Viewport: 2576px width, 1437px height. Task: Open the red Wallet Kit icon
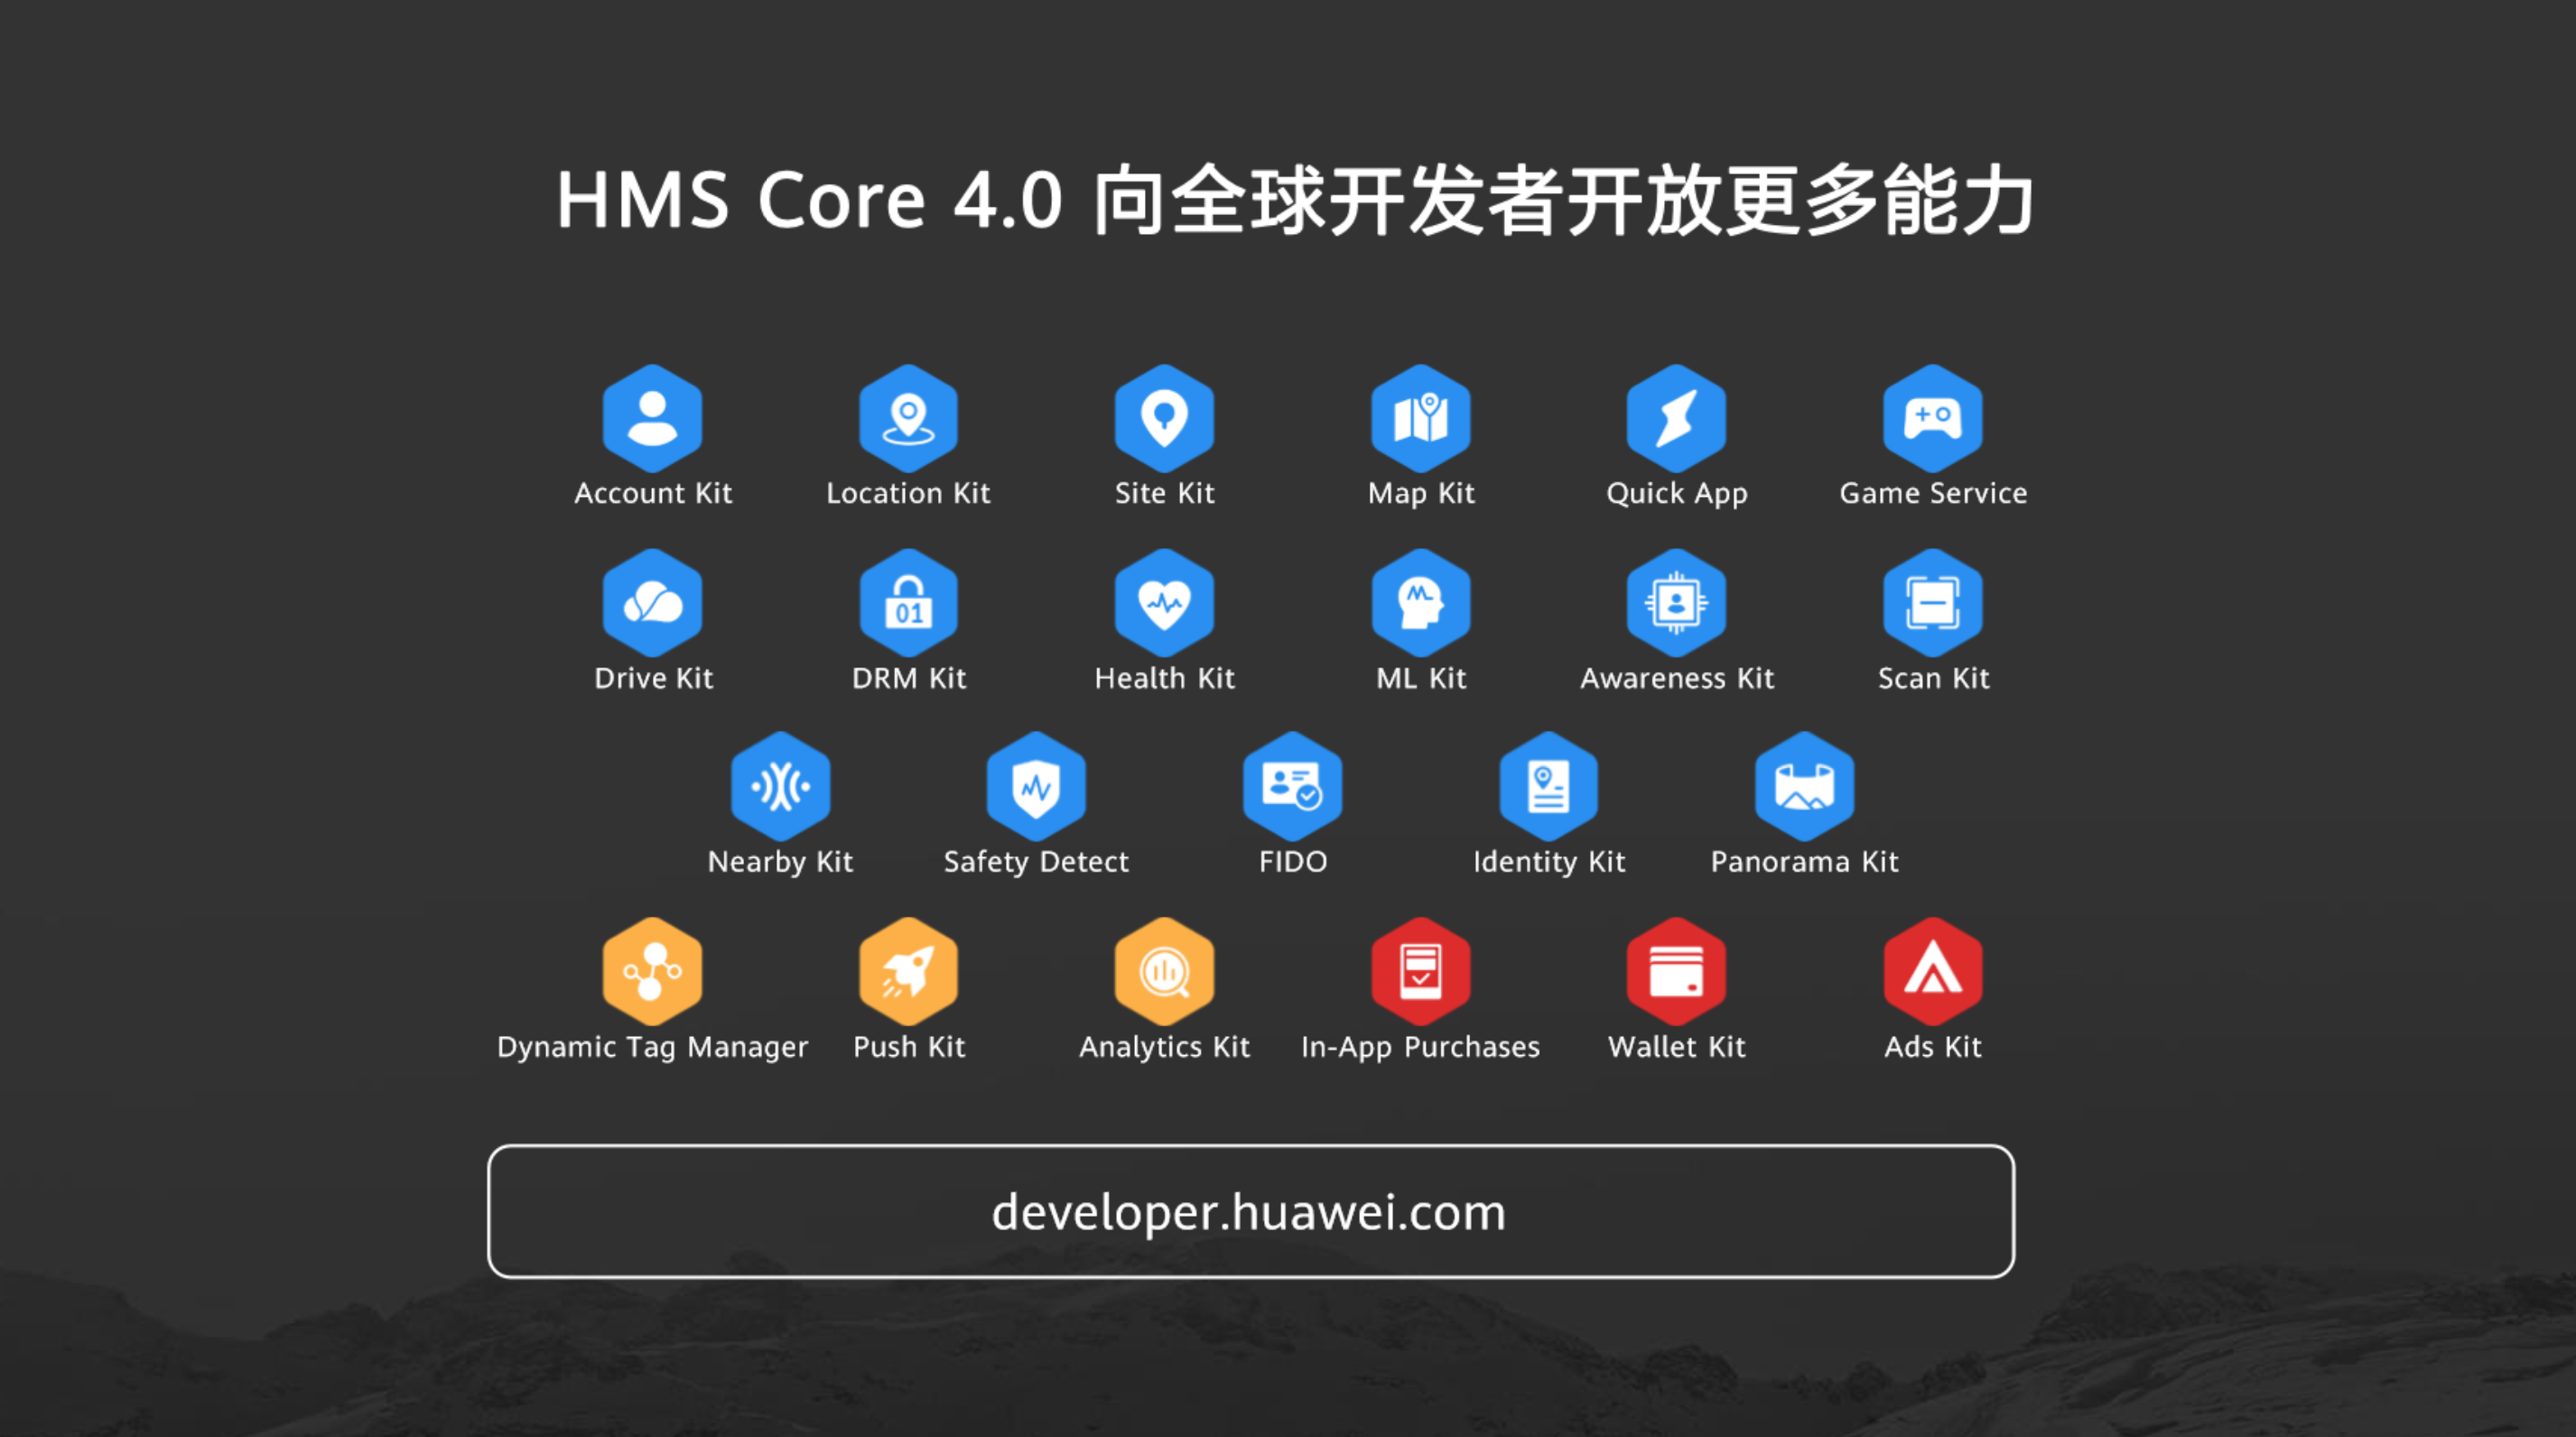pos(1676,971)
